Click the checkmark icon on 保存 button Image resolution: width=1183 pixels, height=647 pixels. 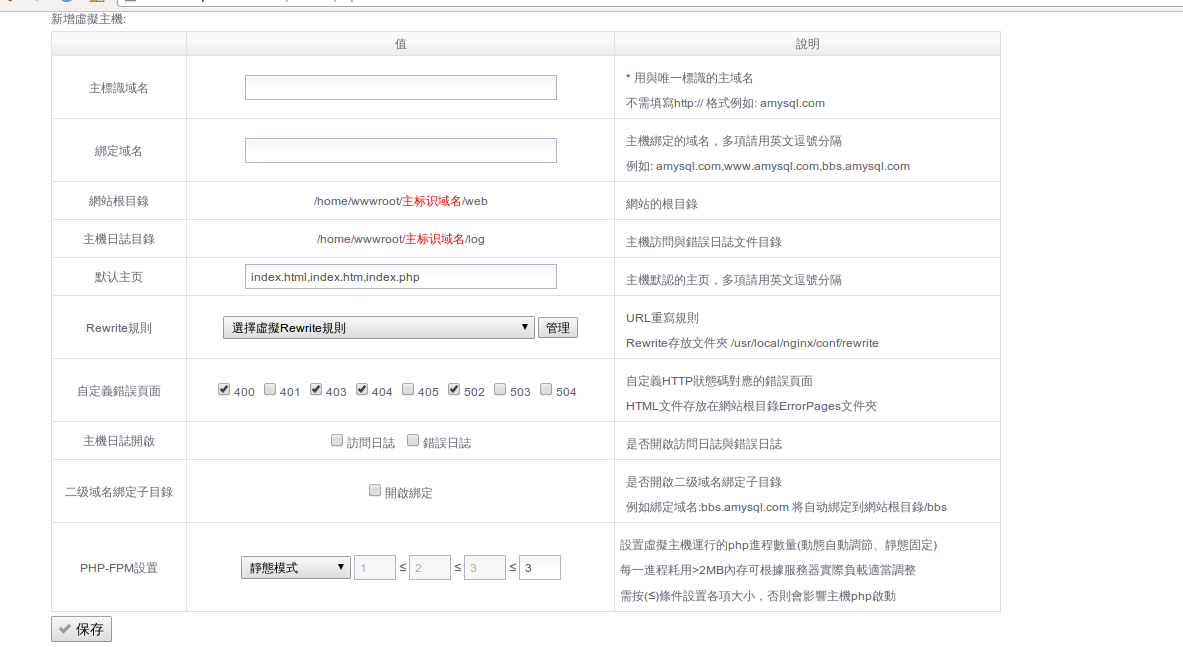point(65,630)
